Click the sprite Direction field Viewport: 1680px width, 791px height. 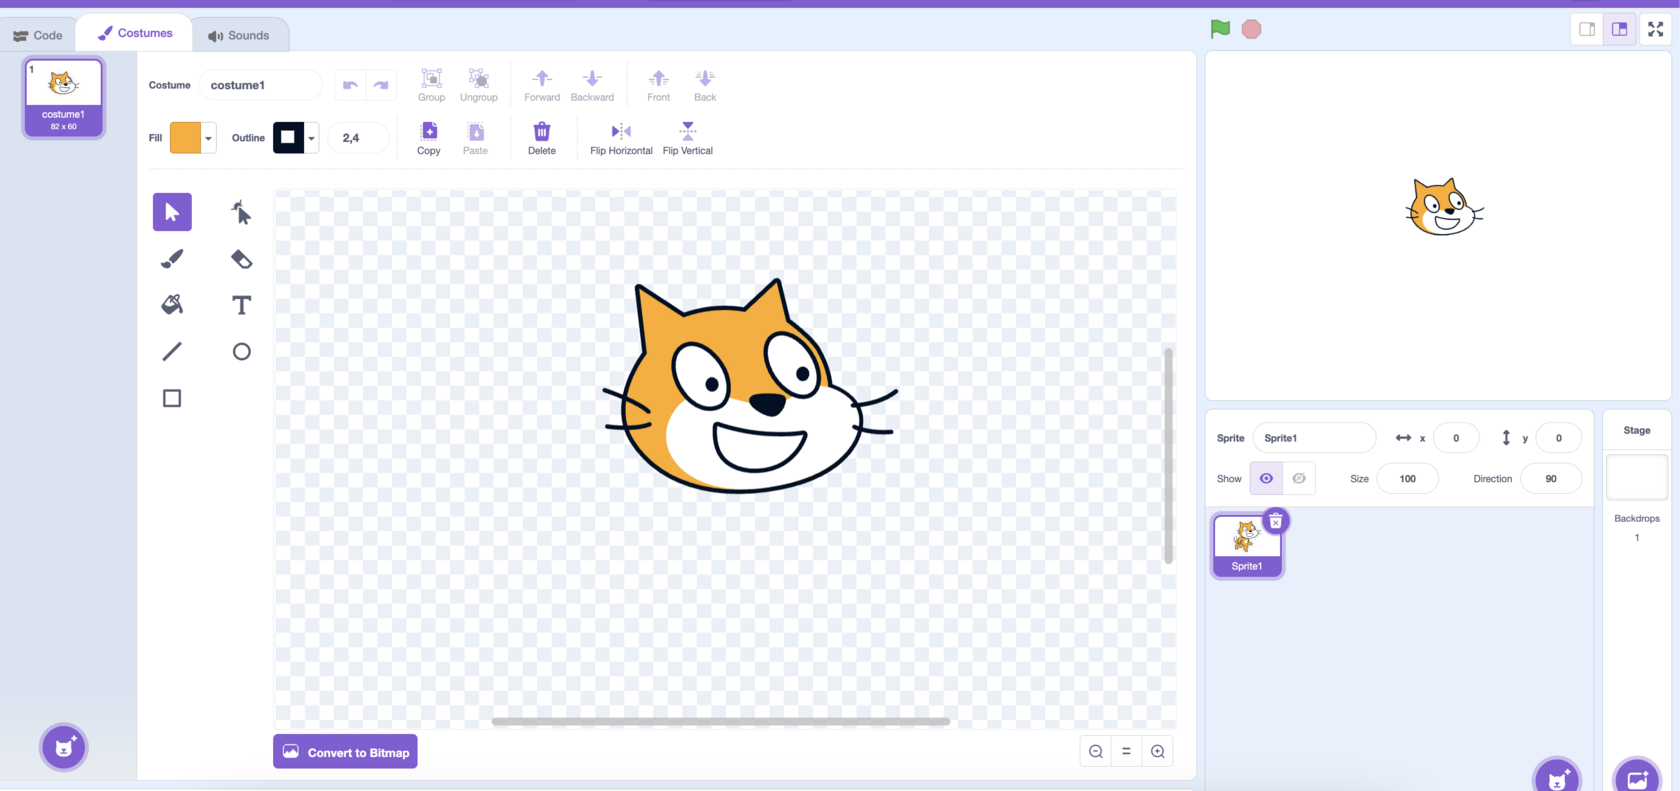[x=1551, y=478]
